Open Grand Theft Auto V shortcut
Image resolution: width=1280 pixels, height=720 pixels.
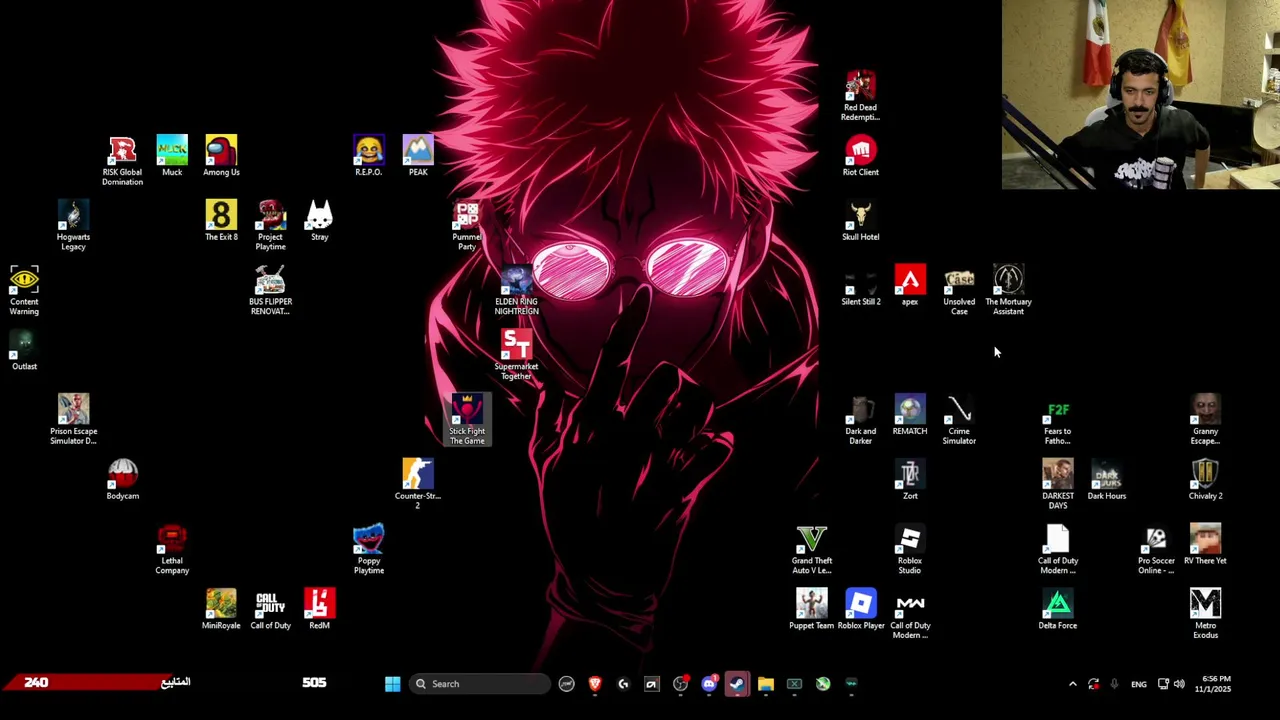(x=811, y=550)
